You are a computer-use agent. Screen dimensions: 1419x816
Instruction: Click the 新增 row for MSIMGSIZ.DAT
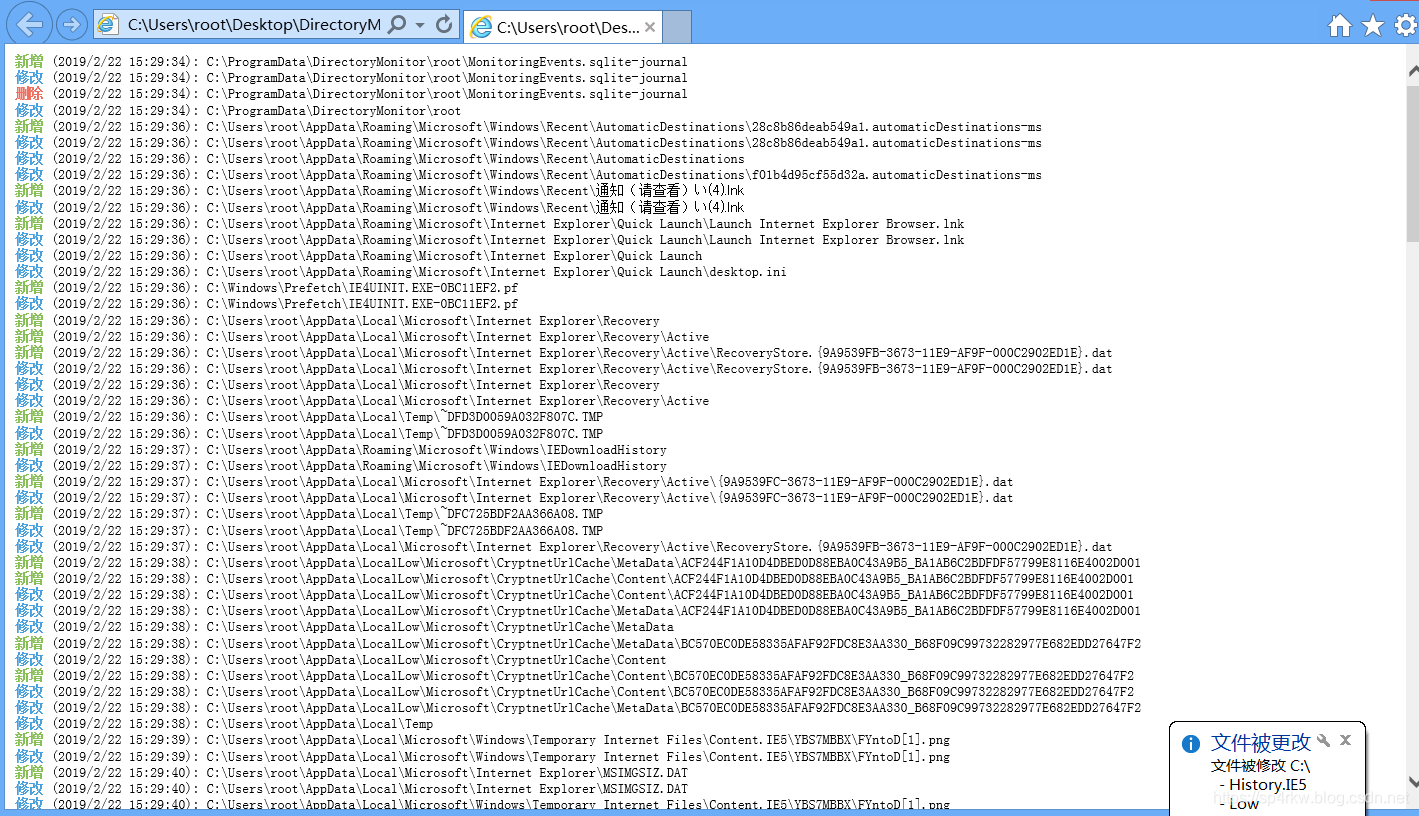coord(351,773)
